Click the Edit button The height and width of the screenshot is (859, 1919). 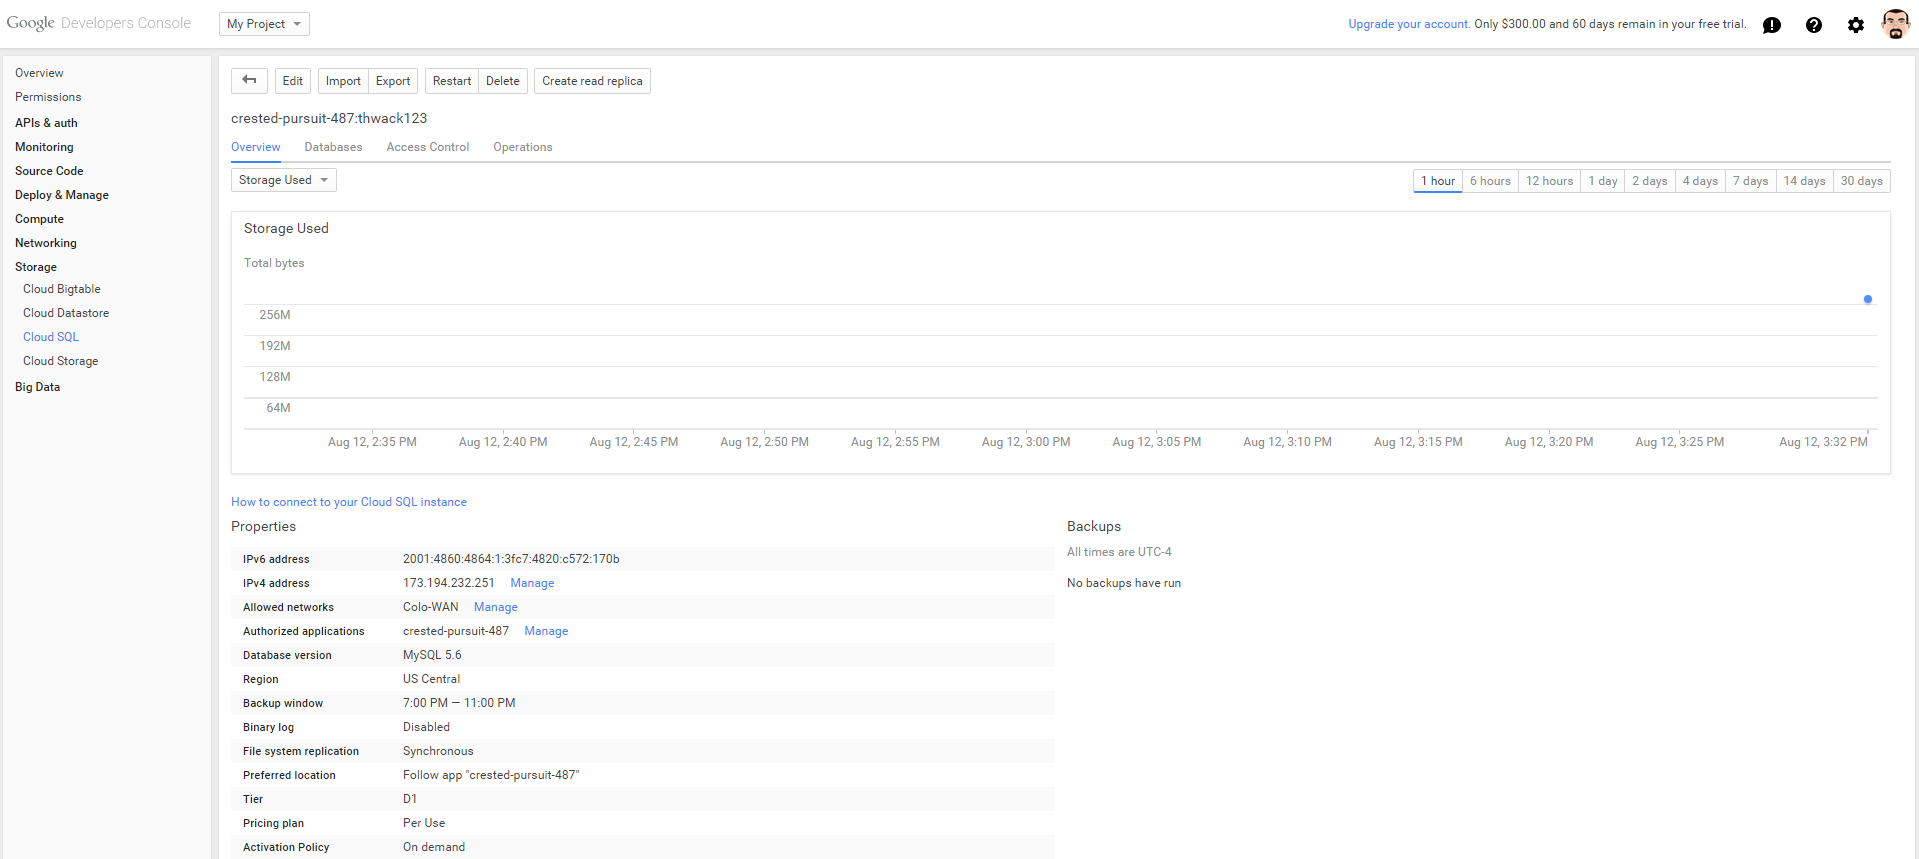tap(292, 81)
